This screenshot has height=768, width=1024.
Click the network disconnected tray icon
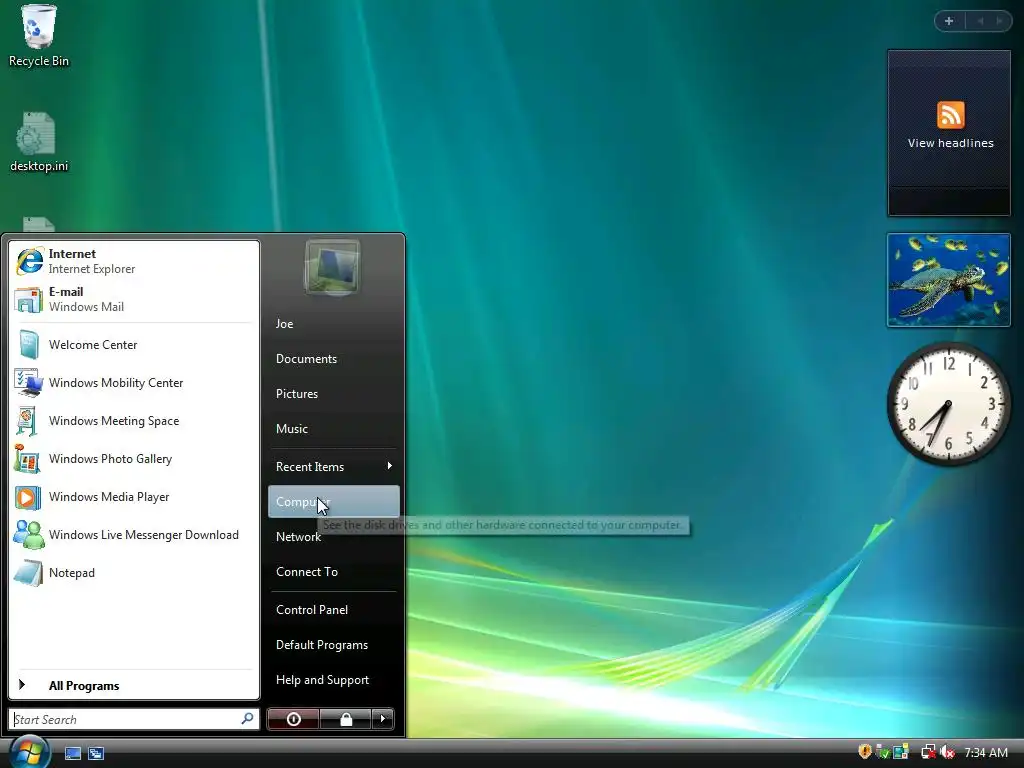click(x=927, y=752)
